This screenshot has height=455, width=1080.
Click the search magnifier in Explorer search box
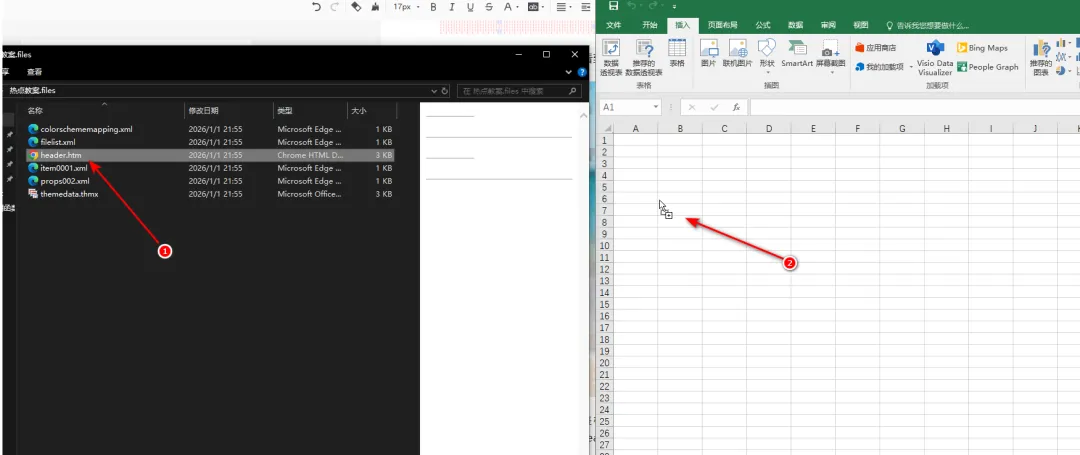[x=572, y=90]
